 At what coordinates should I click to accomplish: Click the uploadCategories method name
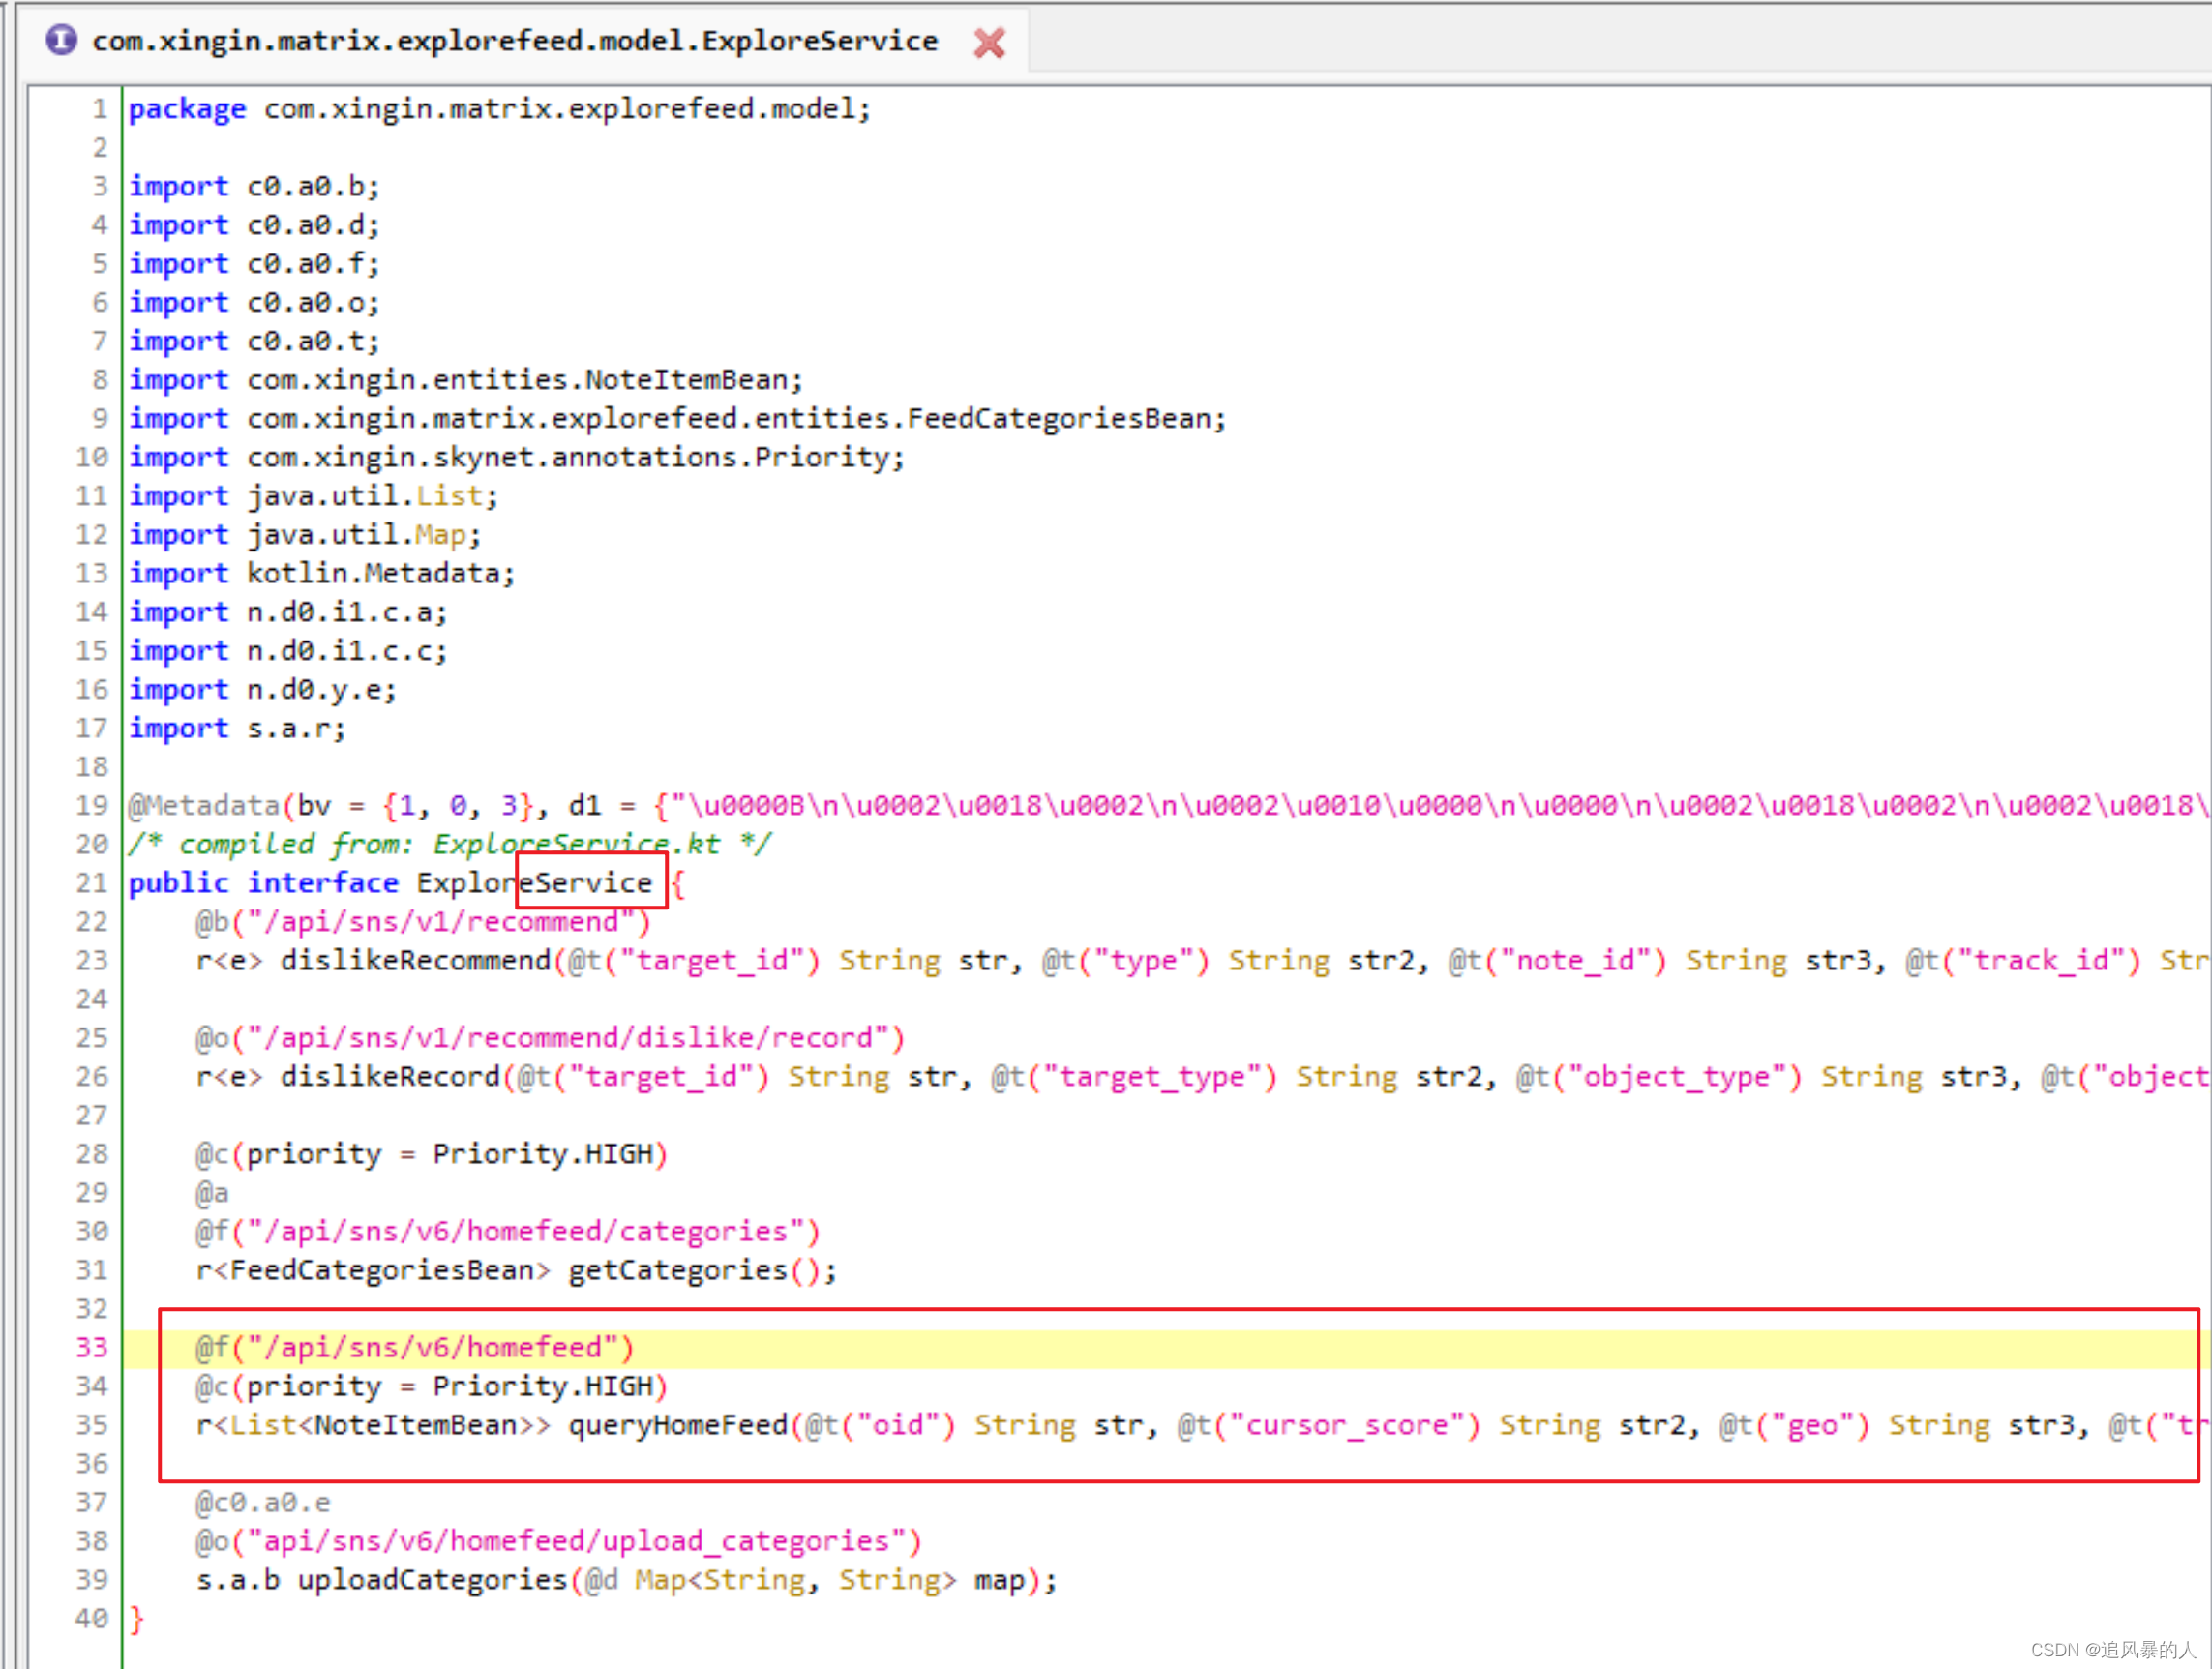click(x=432, y=1581)
